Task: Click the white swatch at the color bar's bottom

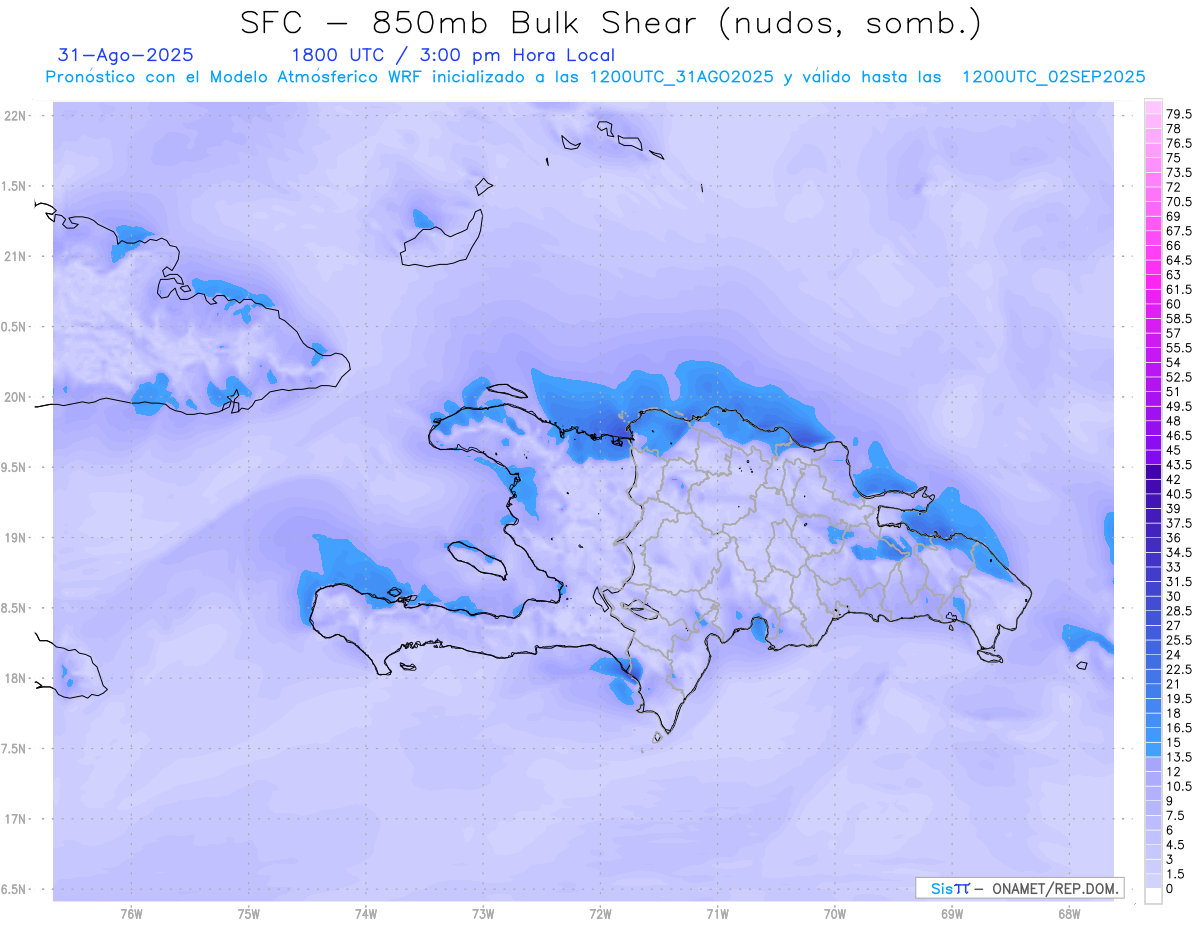Action: tap(1153, 896)
